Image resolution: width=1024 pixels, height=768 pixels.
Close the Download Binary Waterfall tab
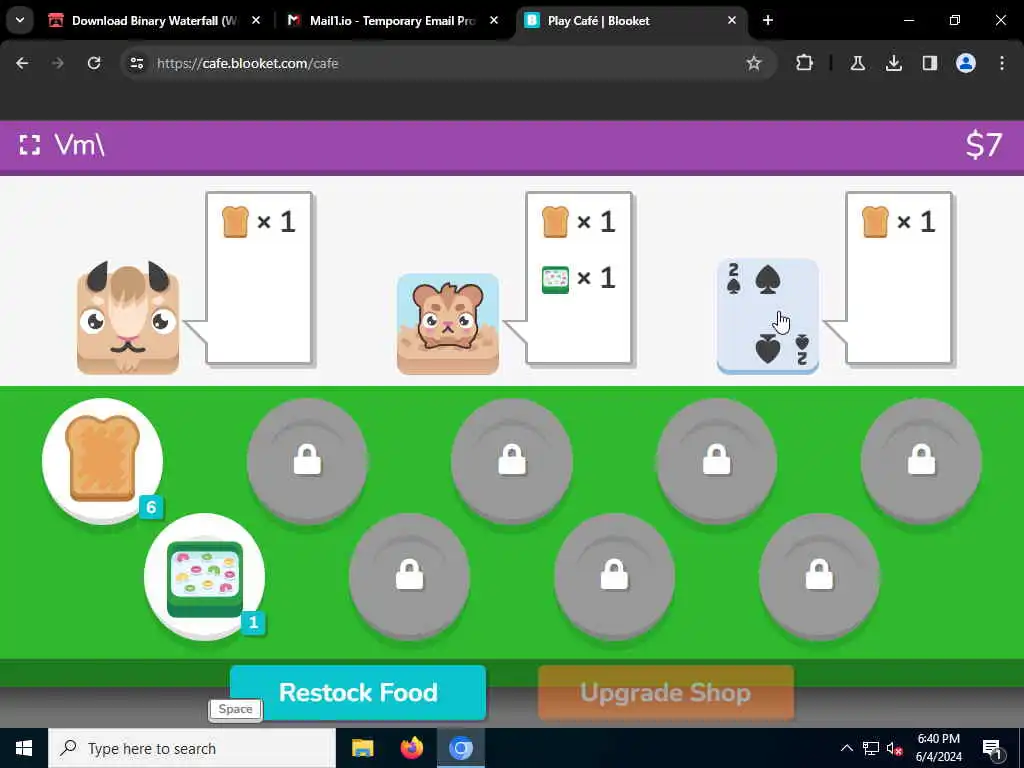256,21
